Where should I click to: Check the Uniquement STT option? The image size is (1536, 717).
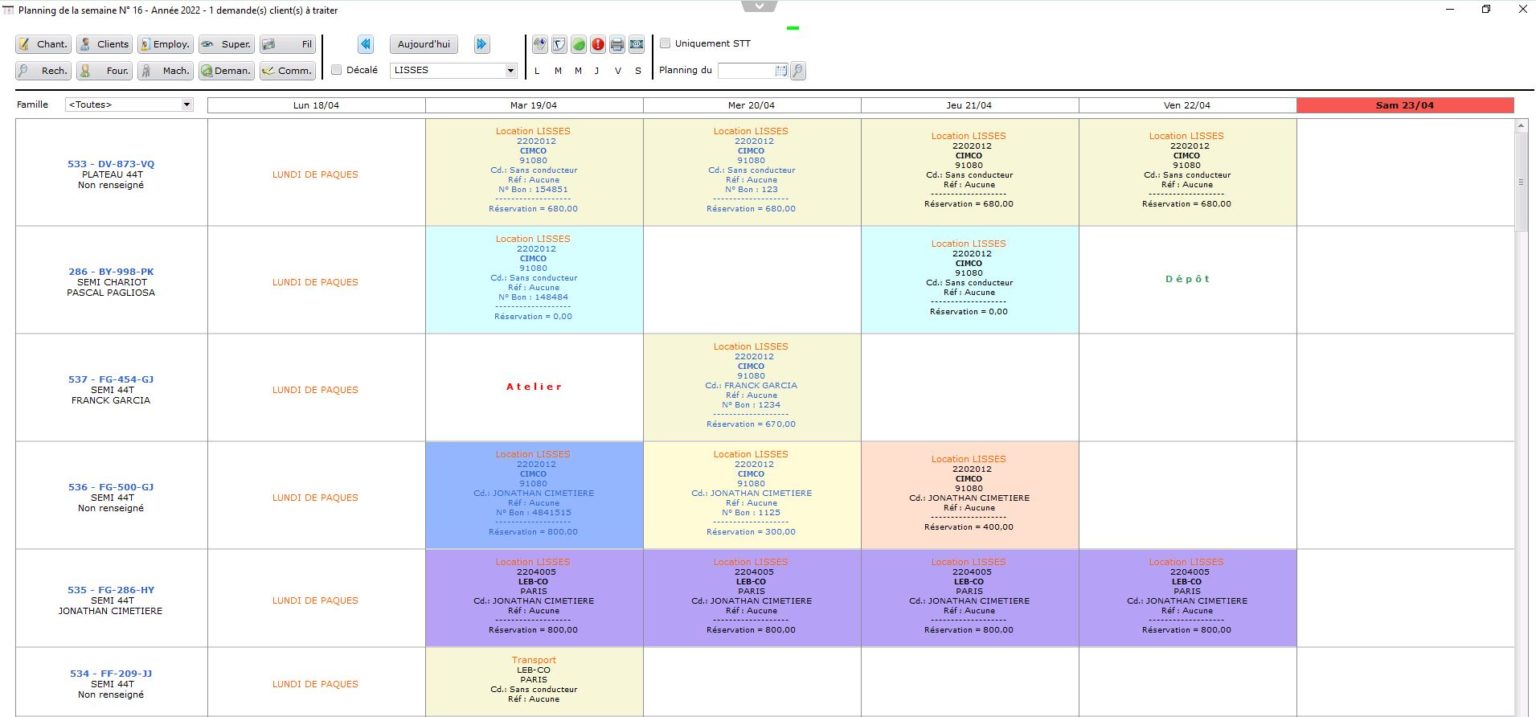point(664,43)
